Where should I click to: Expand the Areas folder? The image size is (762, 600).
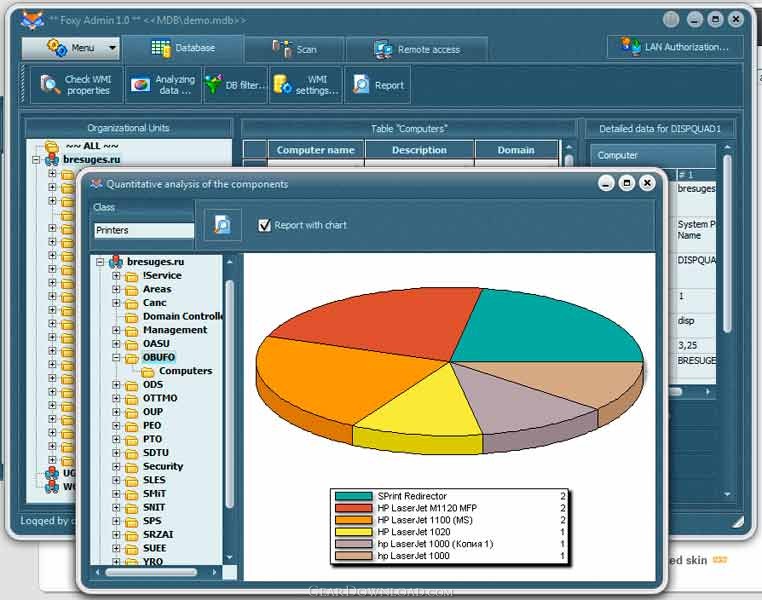click(x=116, y=290)
